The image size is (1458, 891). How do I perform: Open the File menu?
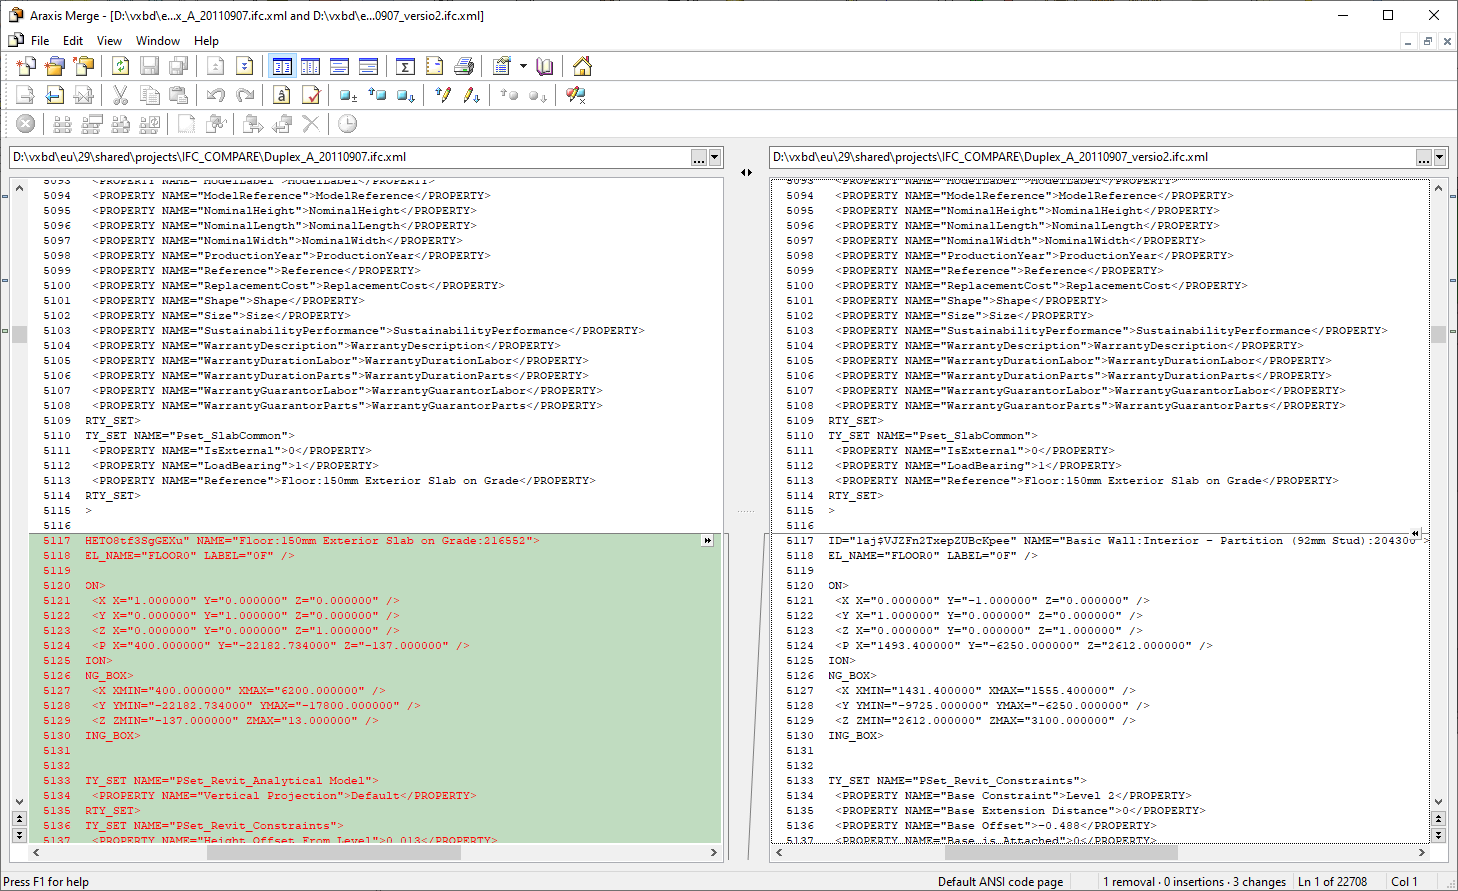pos(40,41)
